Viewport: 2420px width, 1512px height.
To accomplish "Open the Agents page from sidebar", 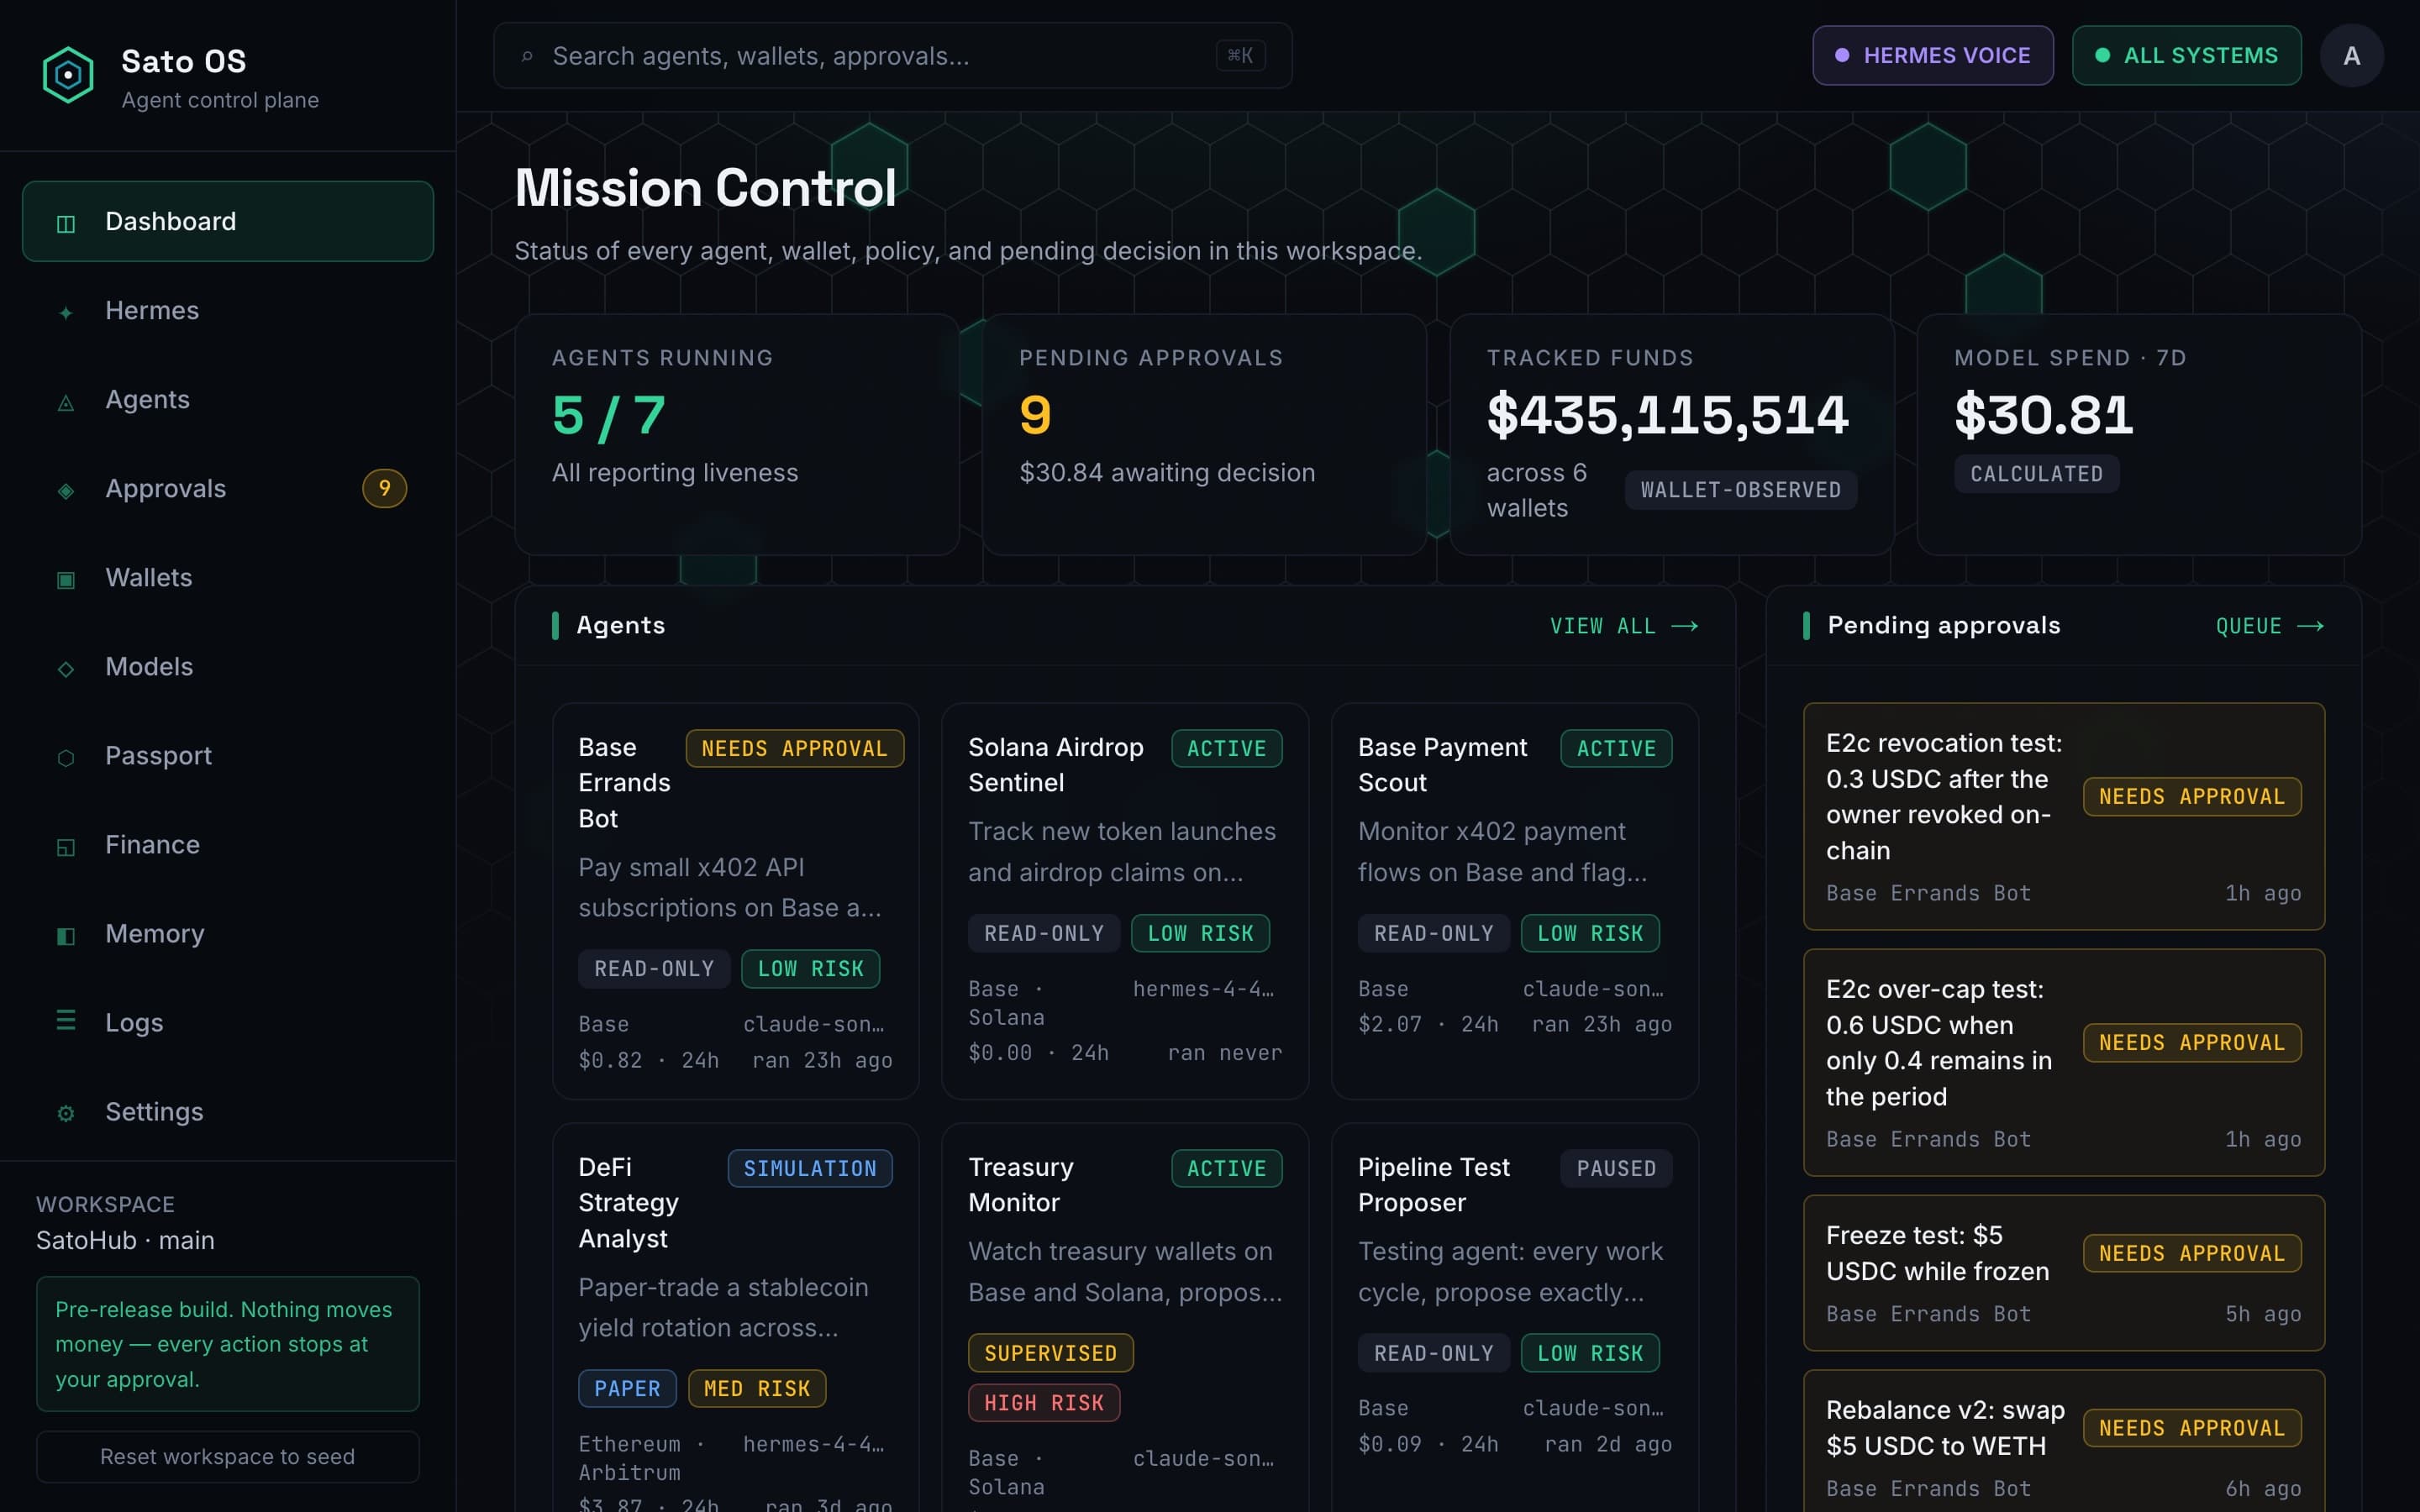I will pyautogui.click(x=228, y=399).
